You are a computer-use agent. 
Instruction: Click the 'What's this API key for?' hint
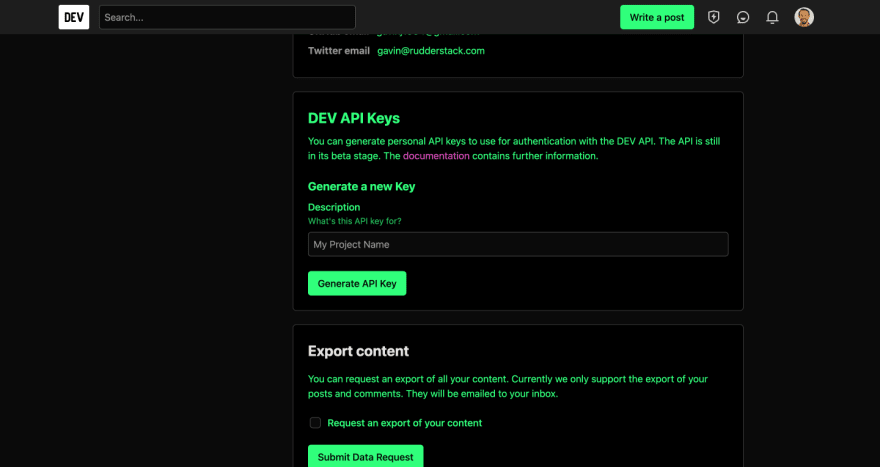[354, 221]
